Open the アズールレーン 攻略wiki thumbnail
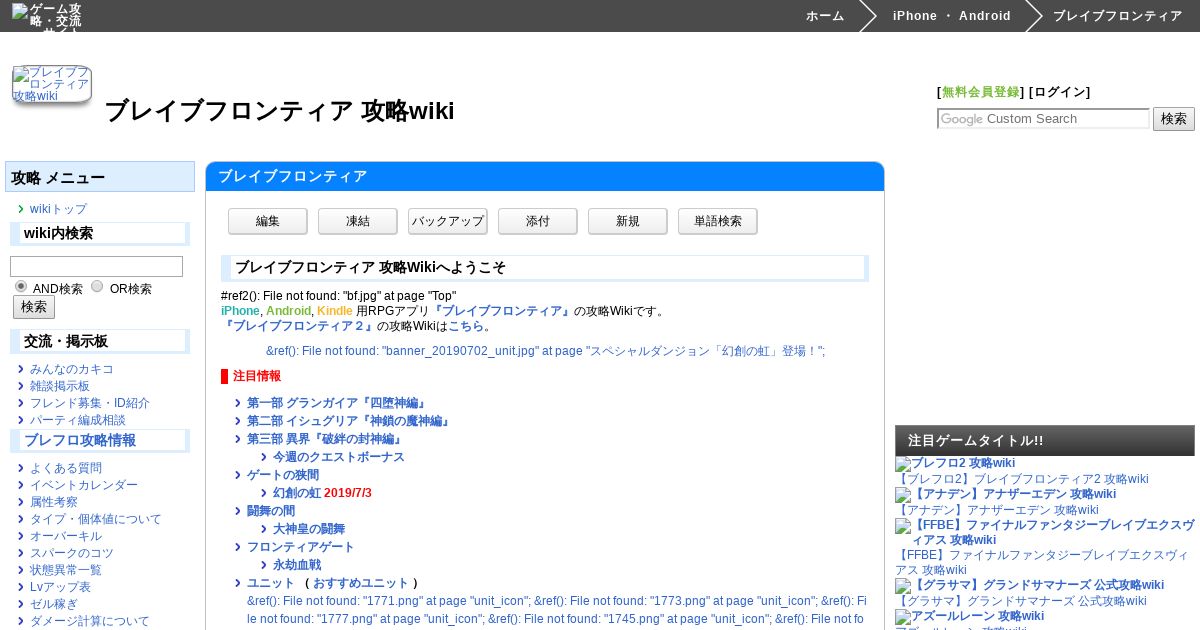Viewport: 1200px width, 630px height. 969,616
